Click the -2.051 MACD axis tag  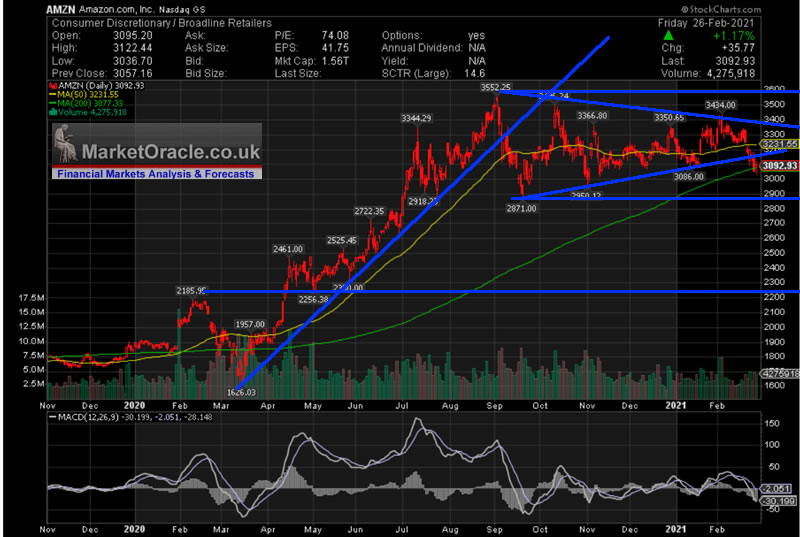pos(774,488)
